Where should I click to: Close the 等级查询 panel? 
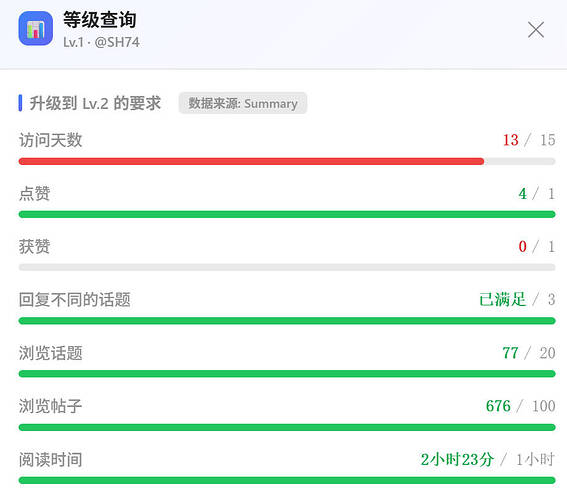tap(536, 30)
